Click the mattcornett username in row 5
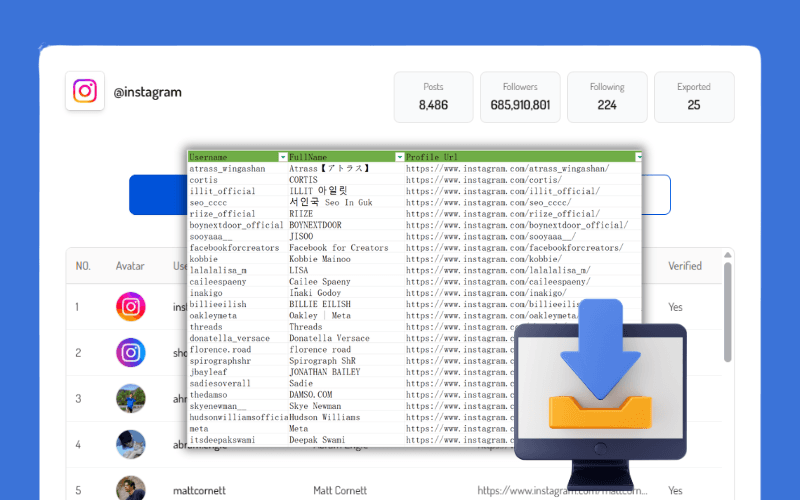The image size is (800, 500). tap(199, 490)
